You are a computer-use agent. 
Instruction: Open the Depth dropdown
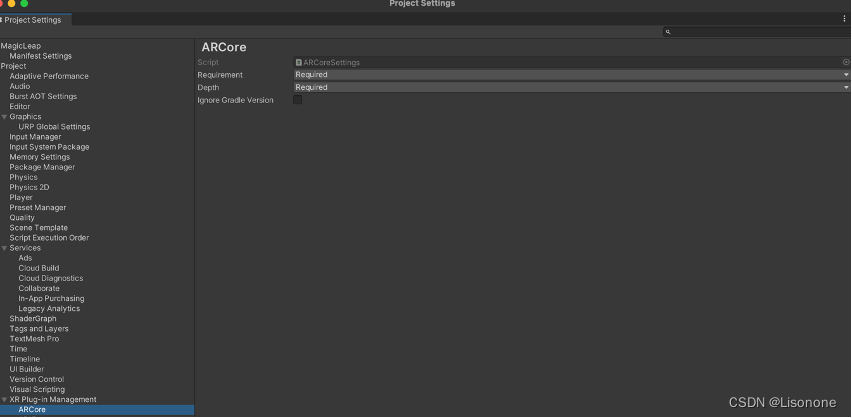(572, 88)
